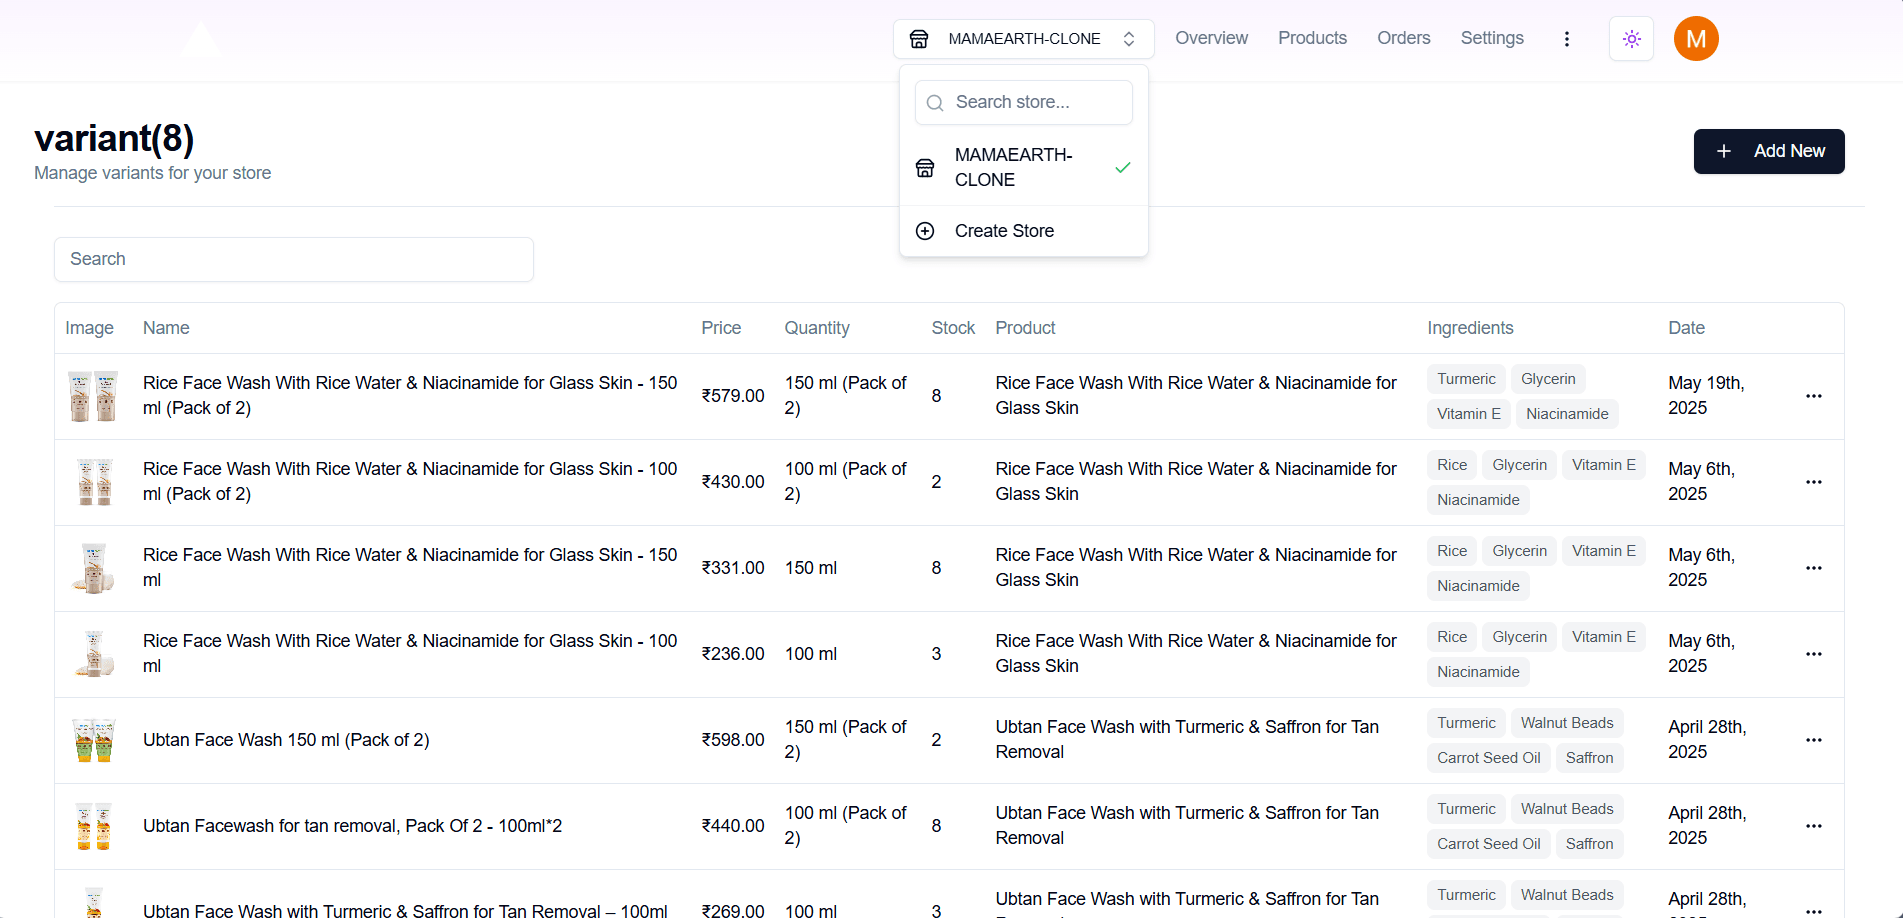Click Walnut Beads tag in ₹598.00 row
The image size is (1903, 918).
coord(1567,723)
